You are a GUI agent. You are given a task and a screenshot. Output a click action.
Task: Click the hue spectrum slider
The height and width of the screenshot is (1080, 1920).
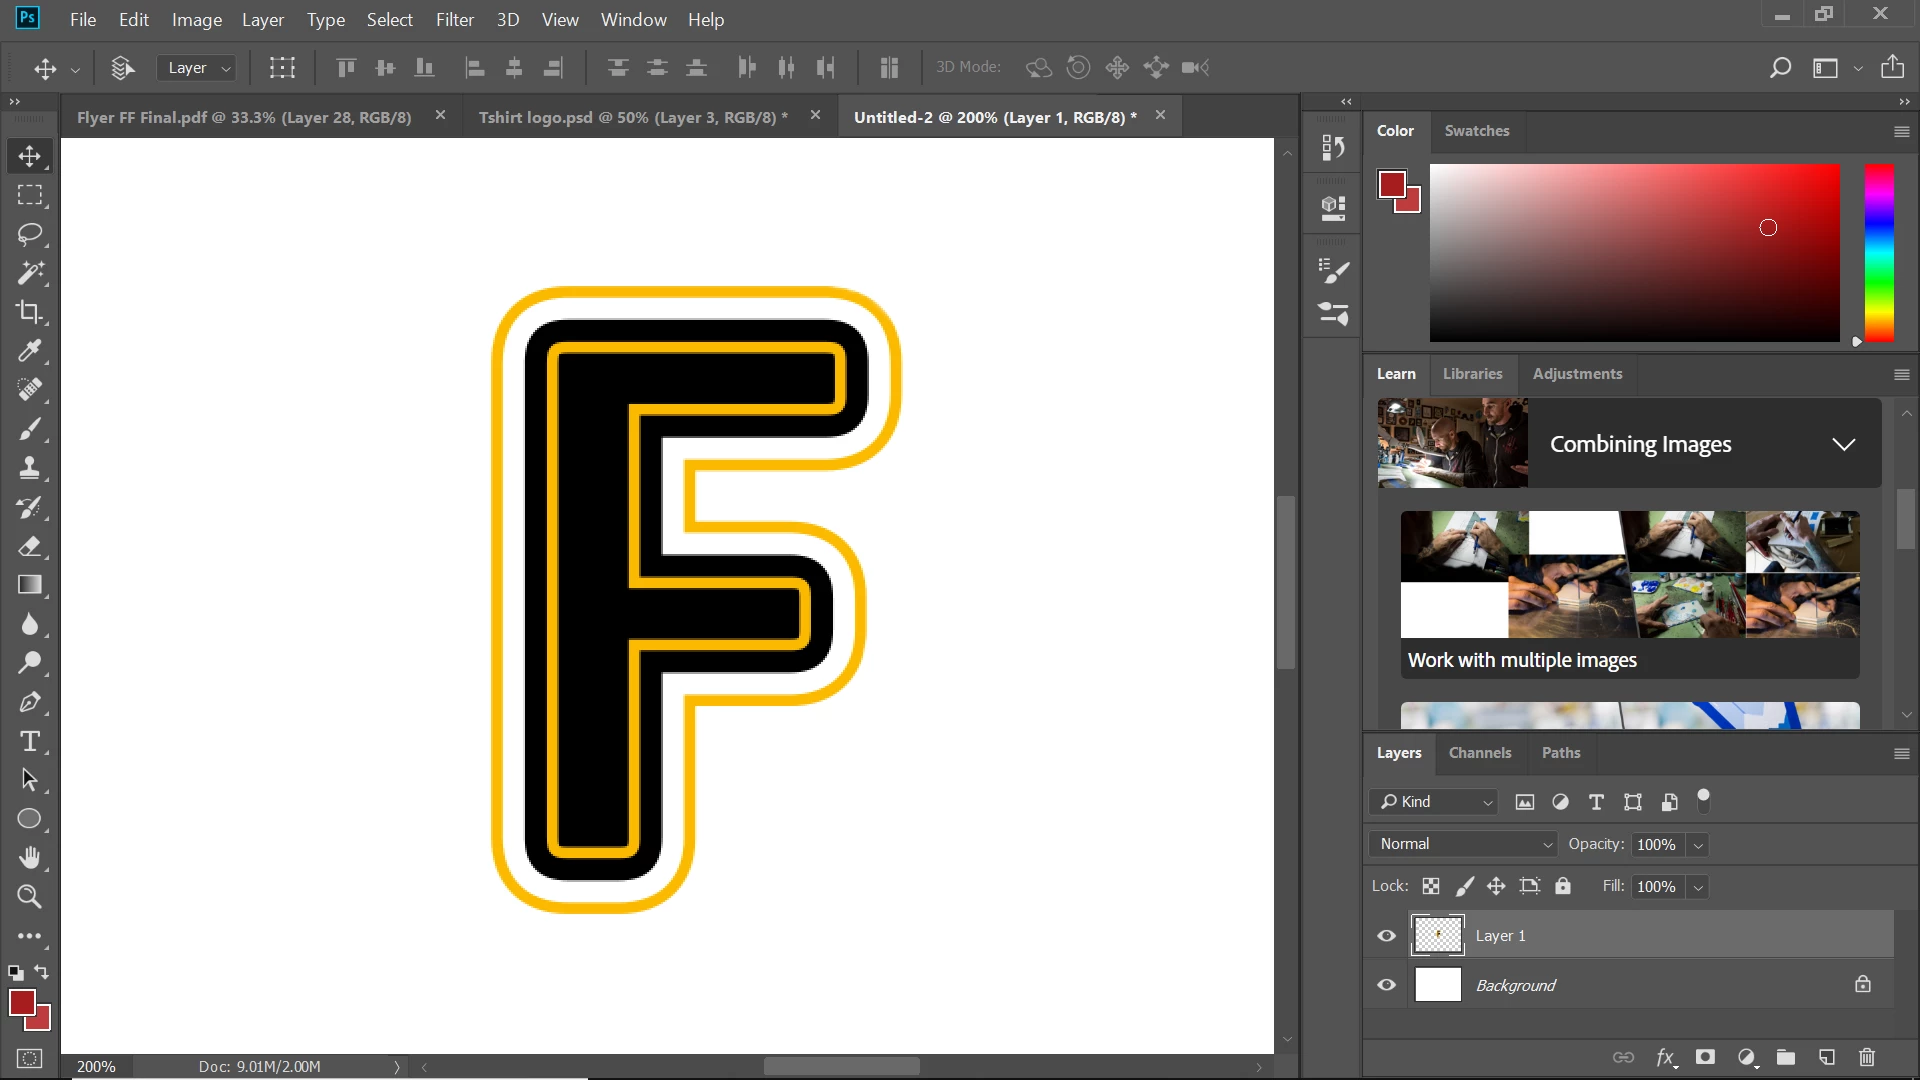pyautogui.click(x=1878, y=253)
